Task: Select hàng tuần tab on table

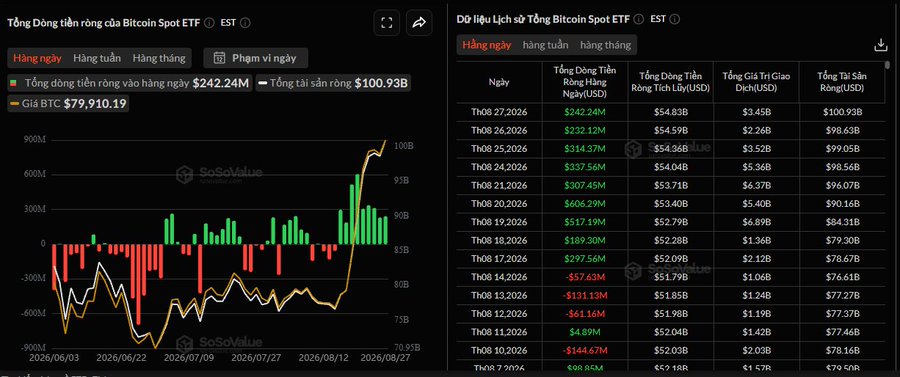Action: (x=545, y=45)
